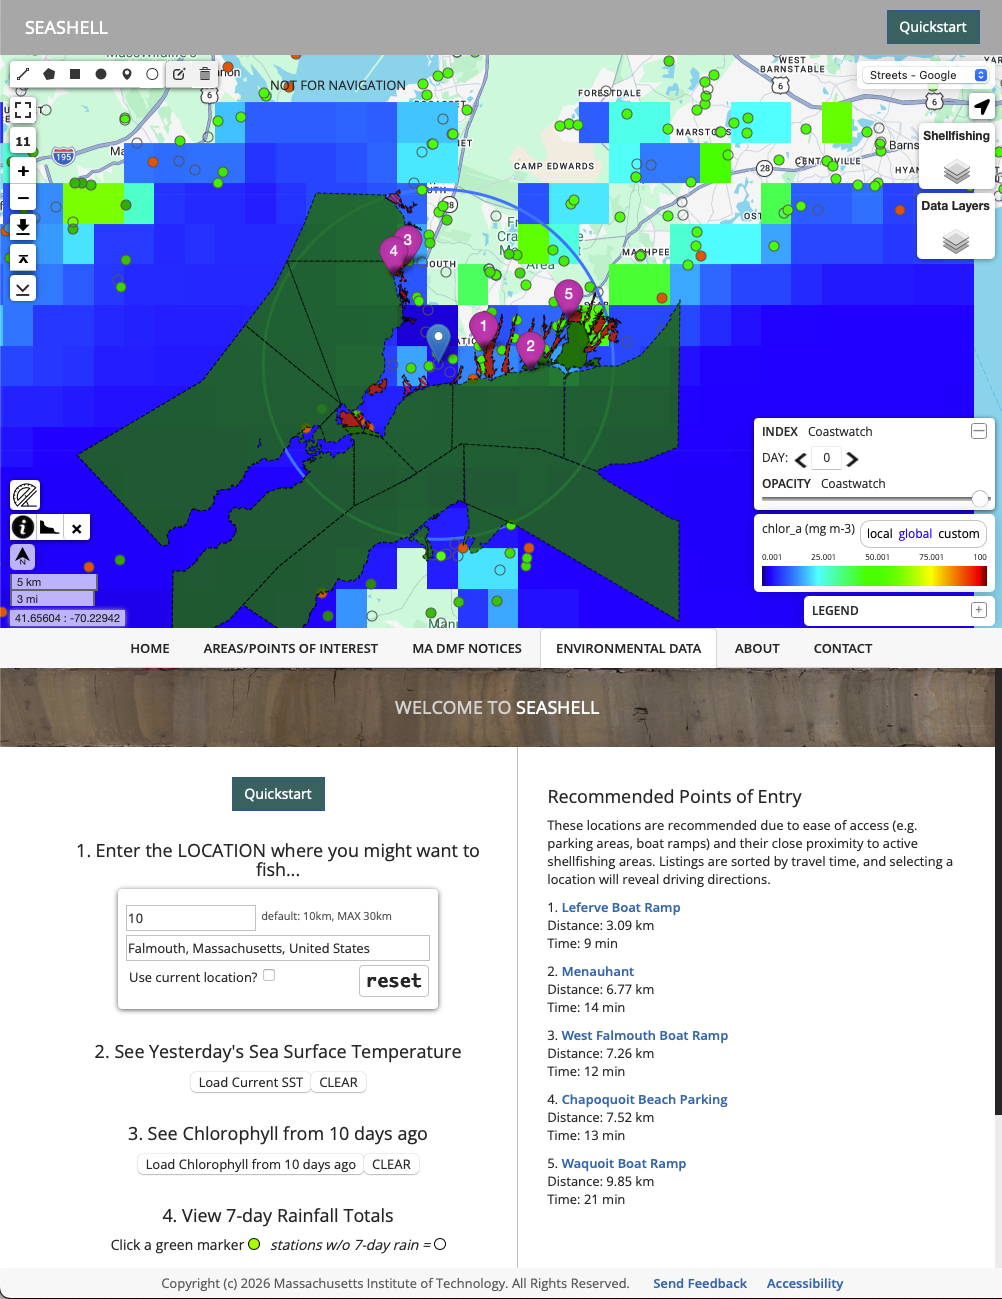Click the X icon beside the profile tool

click(x=76, y=528)
